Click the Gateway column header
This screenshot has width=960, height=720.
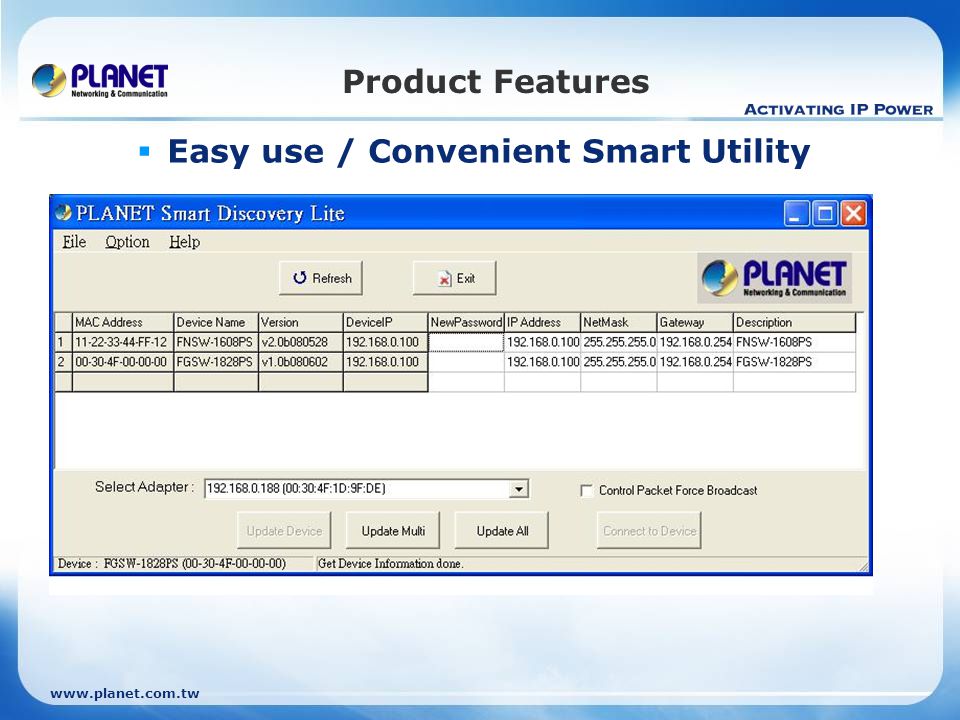point(695,322)
